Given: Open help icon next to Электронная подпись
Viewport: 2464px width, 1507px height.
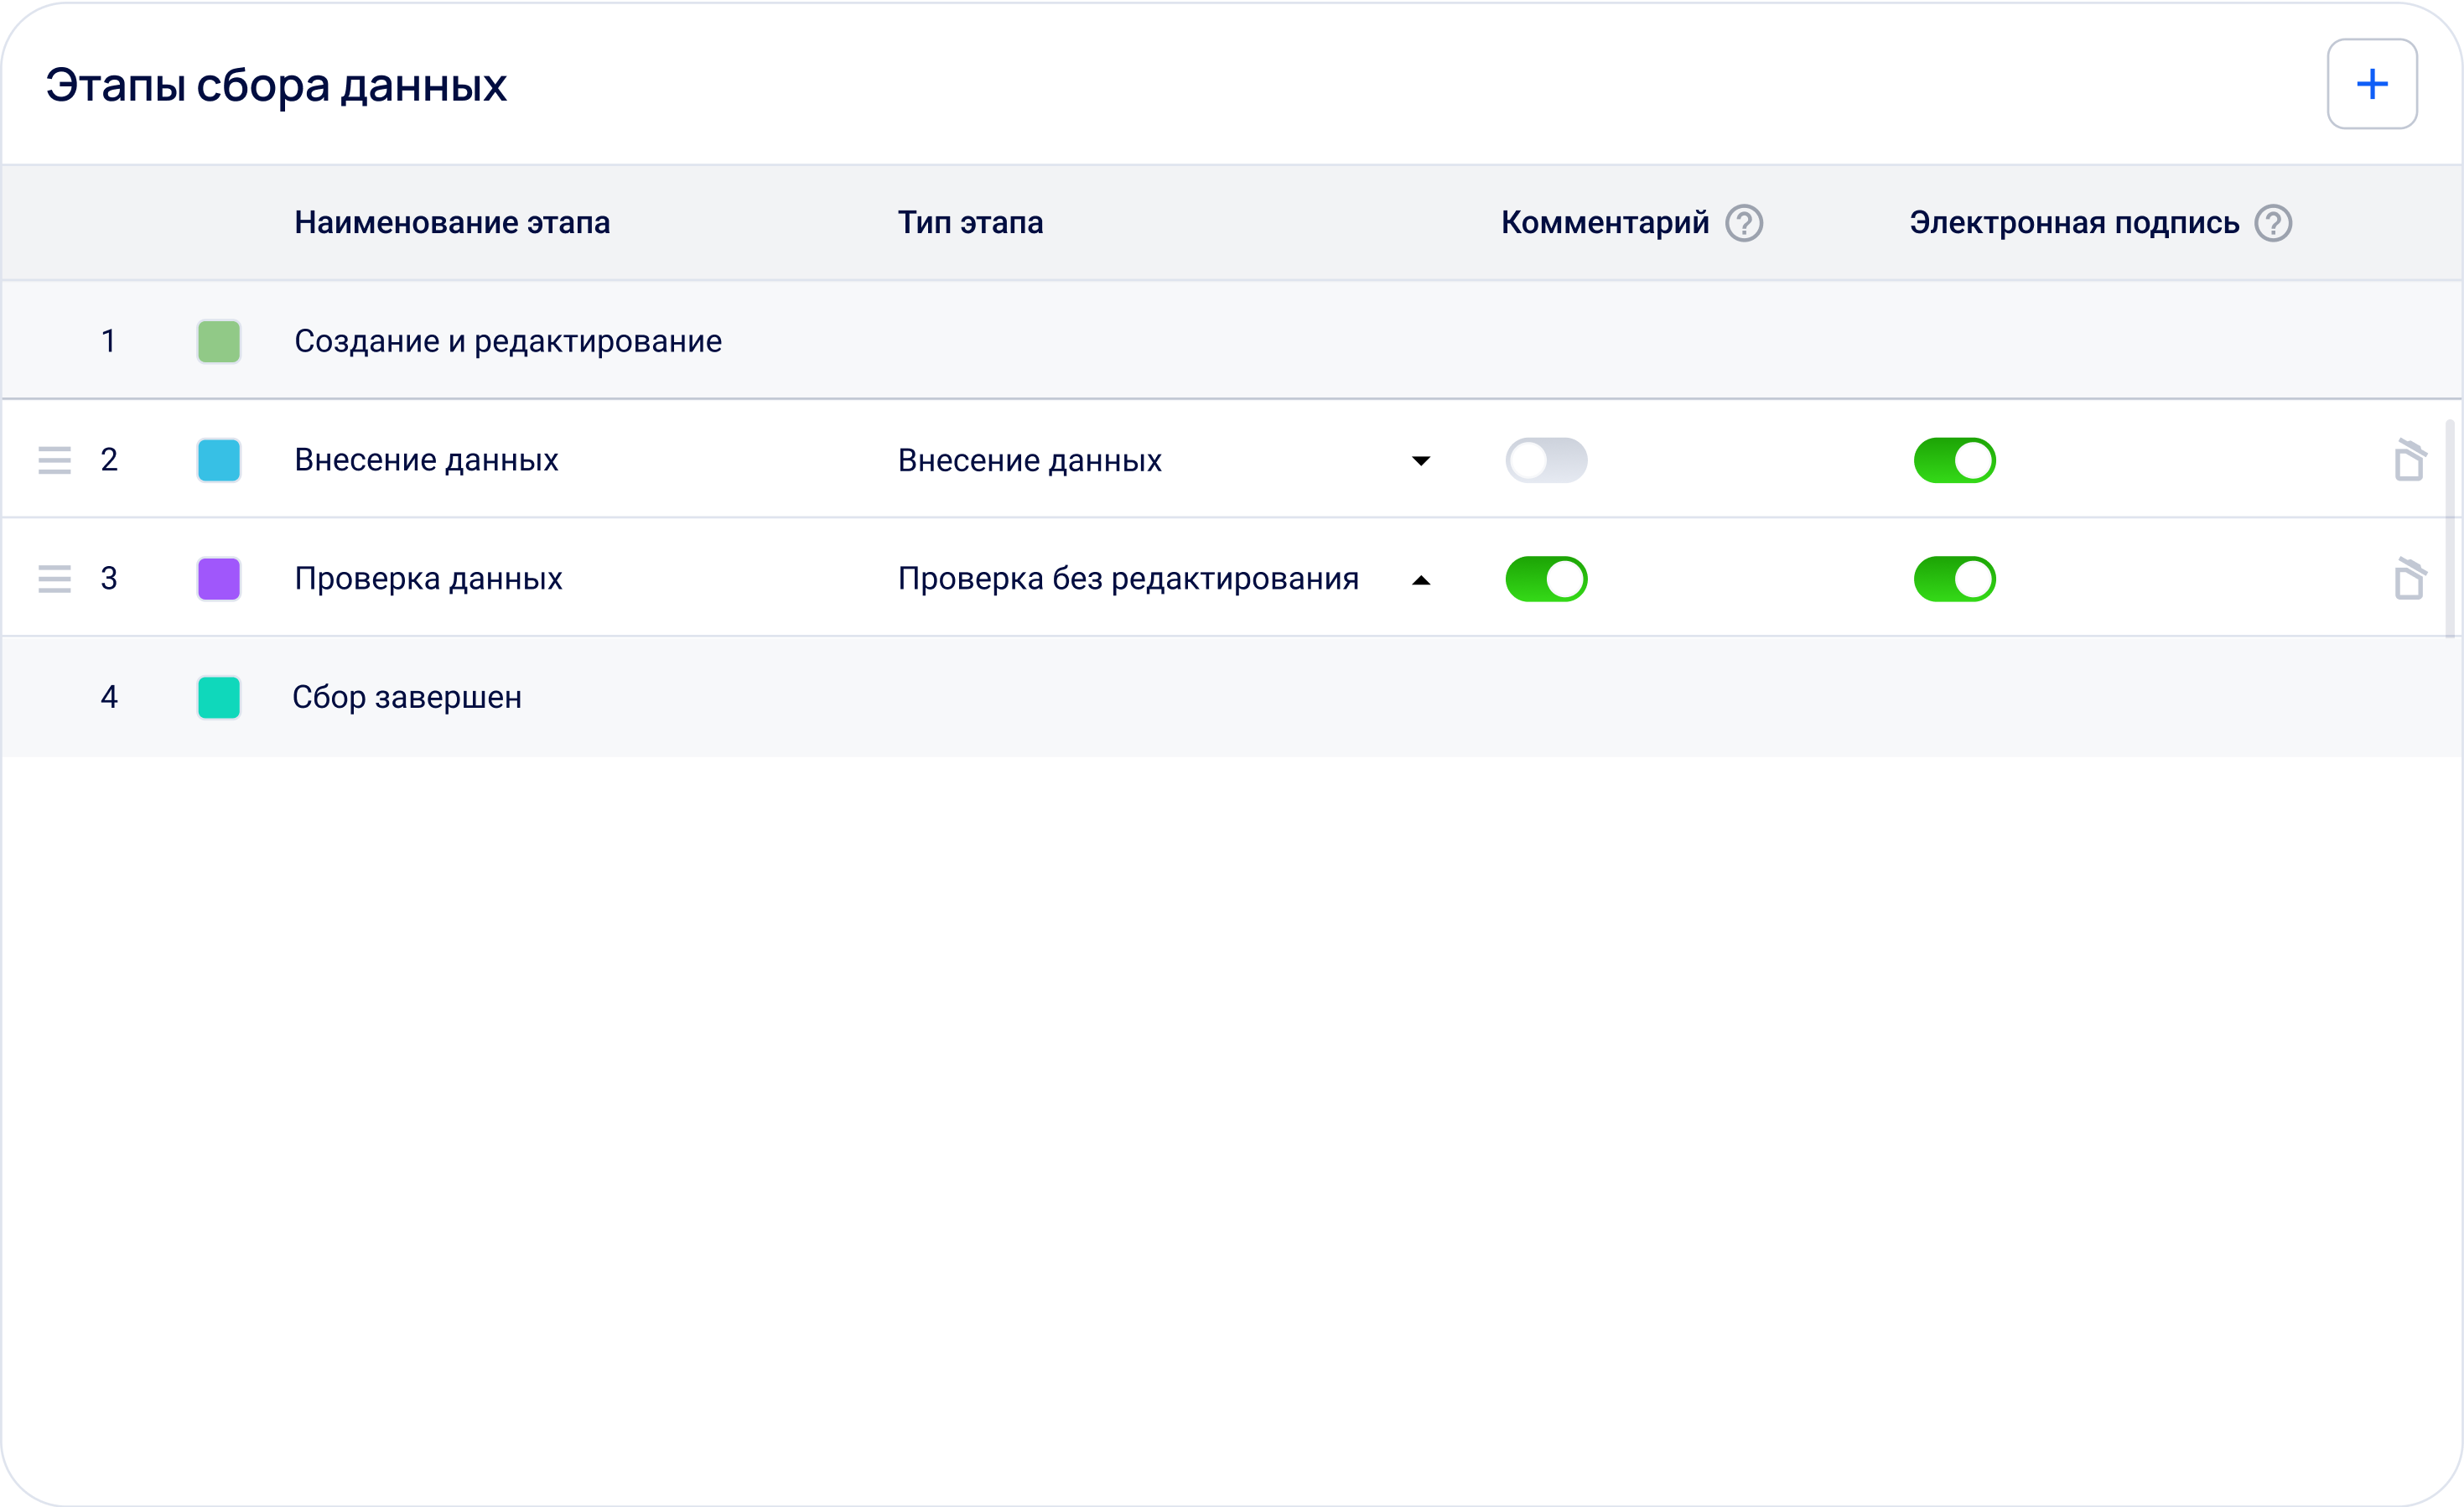Looking at the screenshot, I should pos(2272,223).
